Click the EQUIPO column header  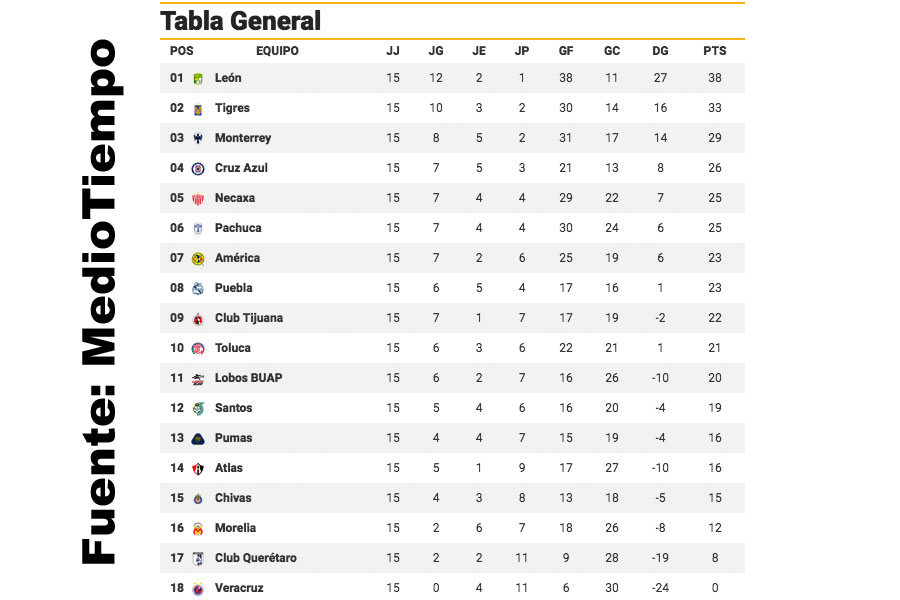[x=277, y=51]
